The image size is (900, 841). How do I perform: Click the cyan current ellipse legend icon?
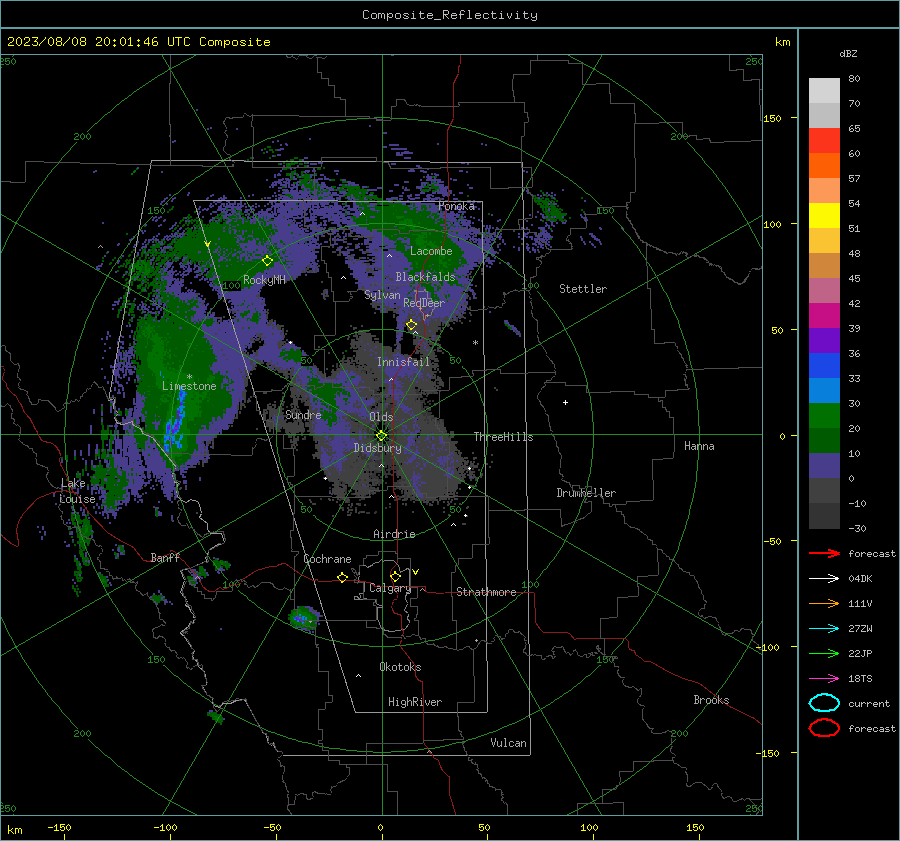point(824,703)
